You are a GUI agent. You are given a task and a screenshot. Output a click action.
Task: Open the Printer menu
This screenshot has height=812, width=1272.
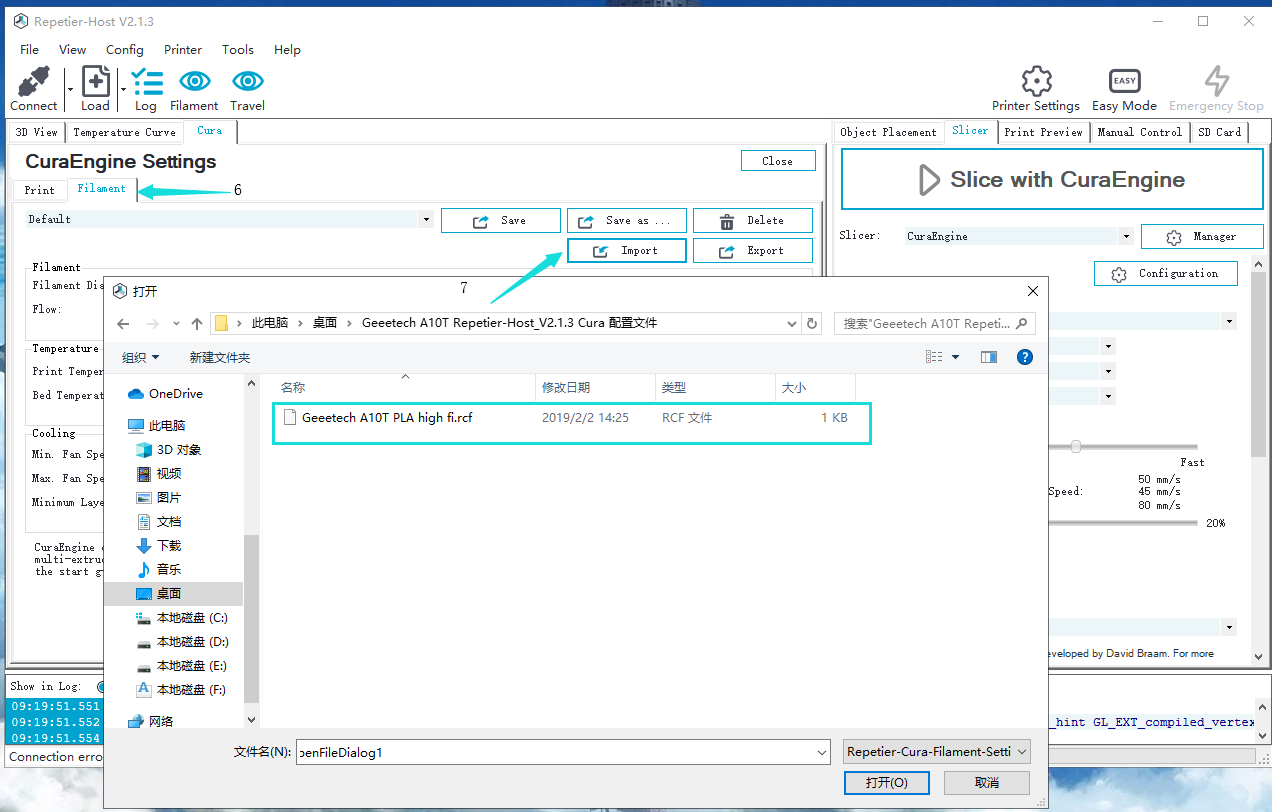point(183,49)
